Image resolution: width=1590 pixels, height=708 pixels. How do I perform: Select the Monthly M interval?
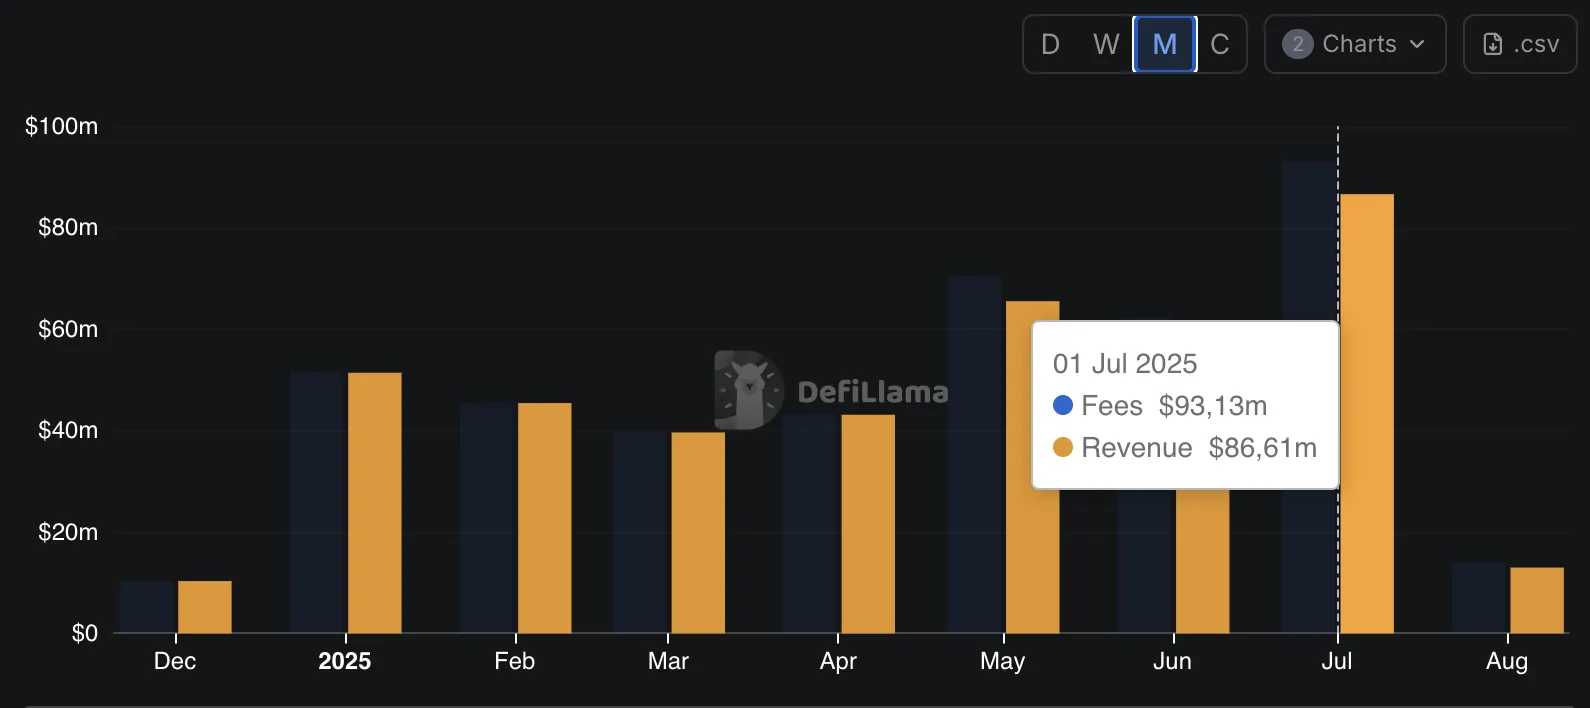(1165, 44)
